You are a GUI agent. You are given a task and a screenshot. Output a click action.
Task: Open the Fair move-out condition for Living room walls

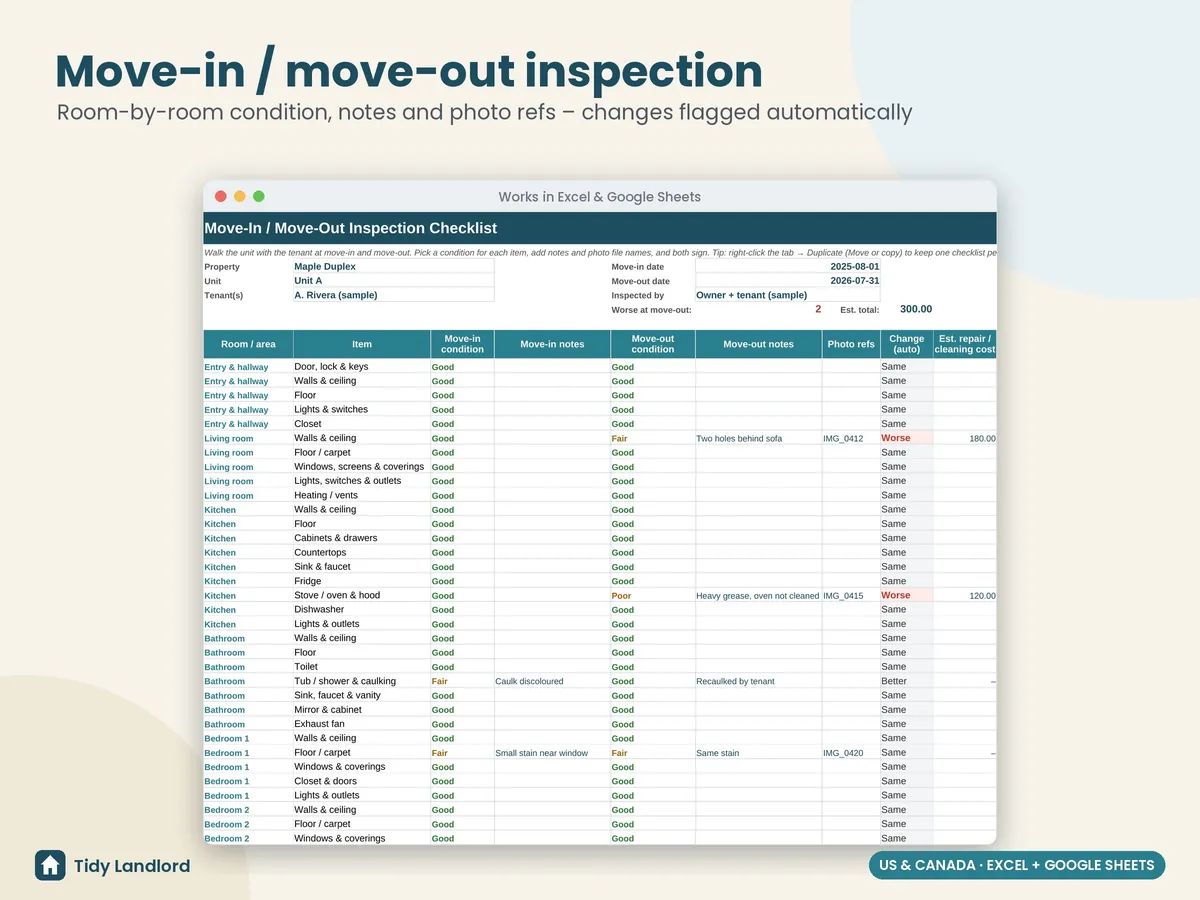coord(653,438)
